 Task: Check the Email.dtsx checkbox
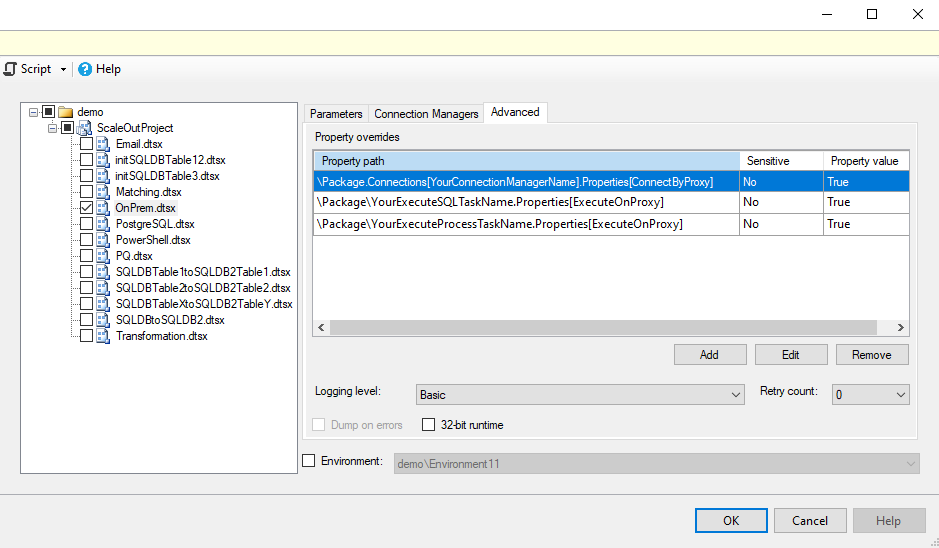coord(86,144)
